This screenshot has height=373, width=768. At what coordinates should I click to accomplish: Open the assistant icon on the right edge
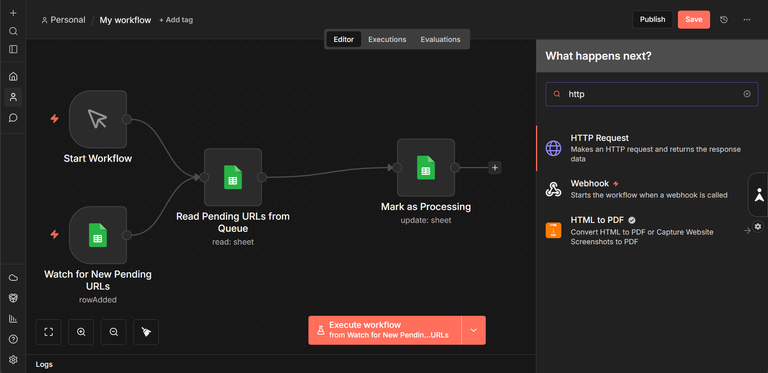tap(759, 194)
